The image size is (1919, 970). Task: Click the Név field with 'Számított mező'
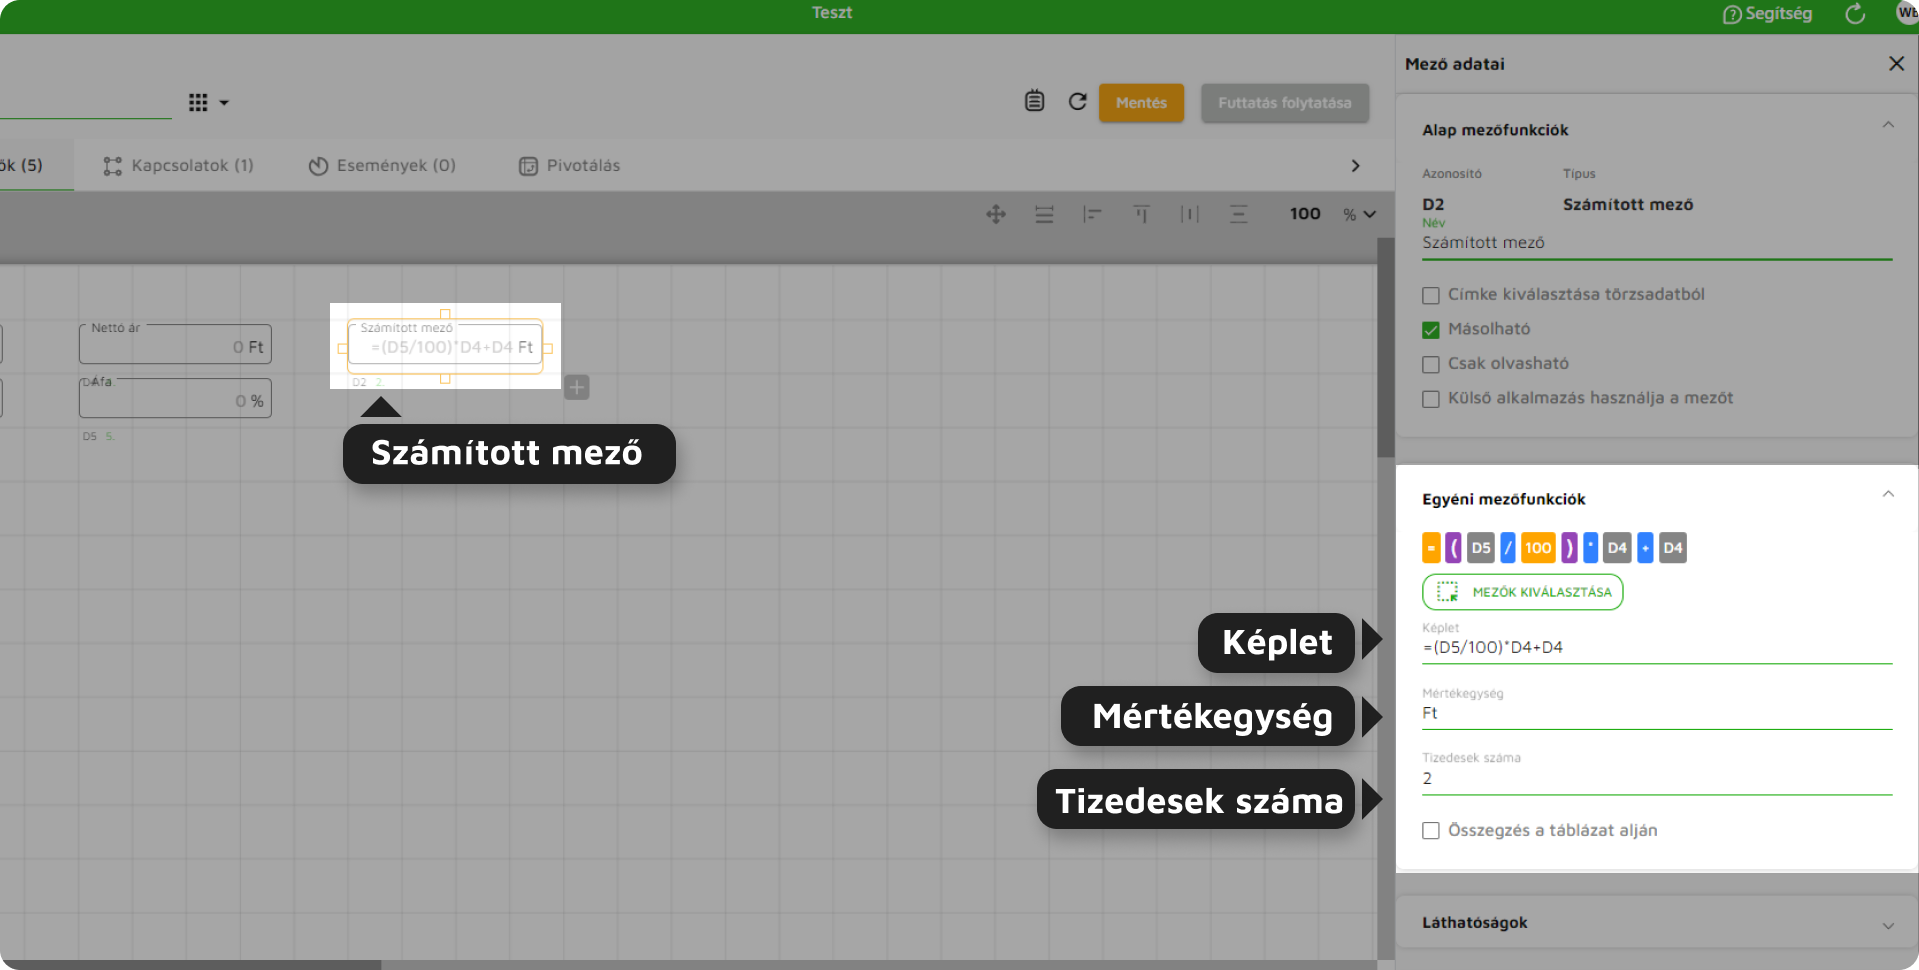point(1657,242)
